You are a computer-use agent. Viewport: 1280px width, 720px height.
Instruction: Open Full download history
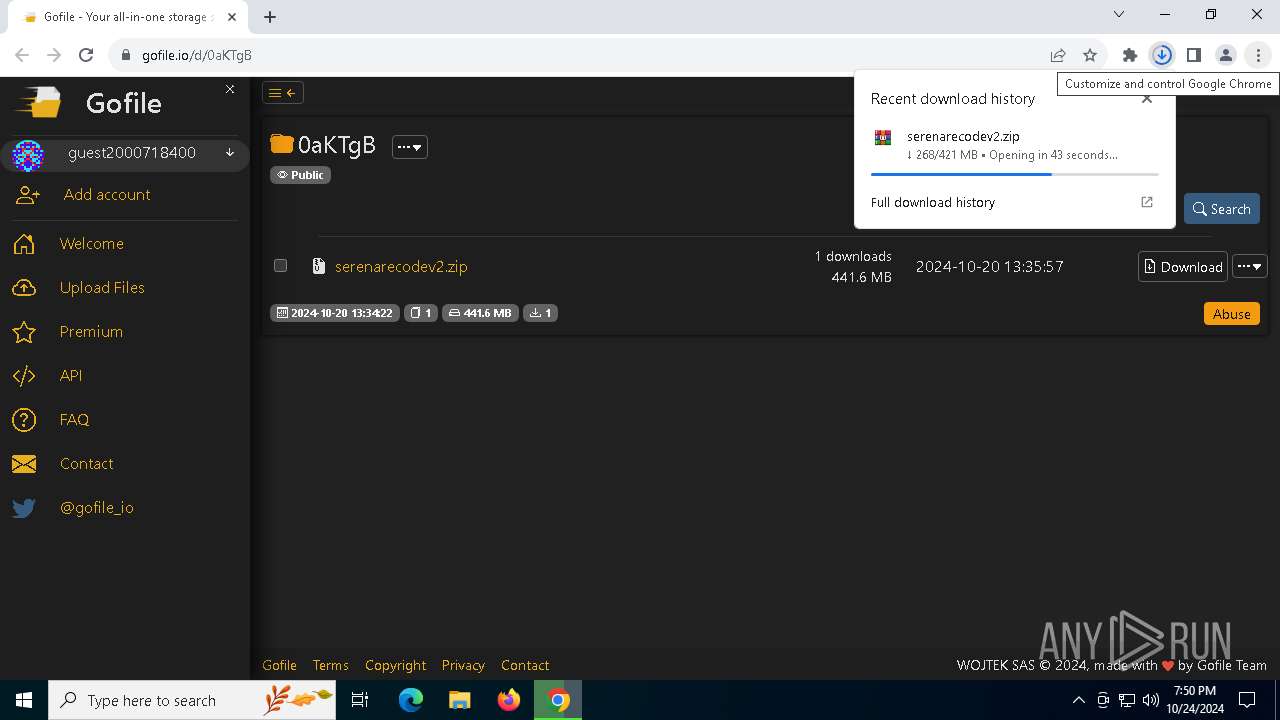(933, 202)
